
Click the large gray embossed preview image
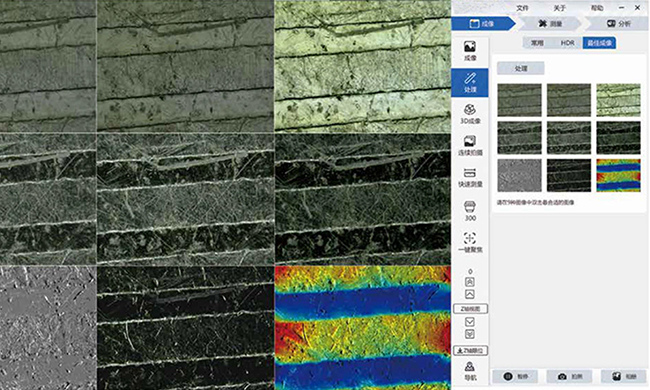pos(48,328)
